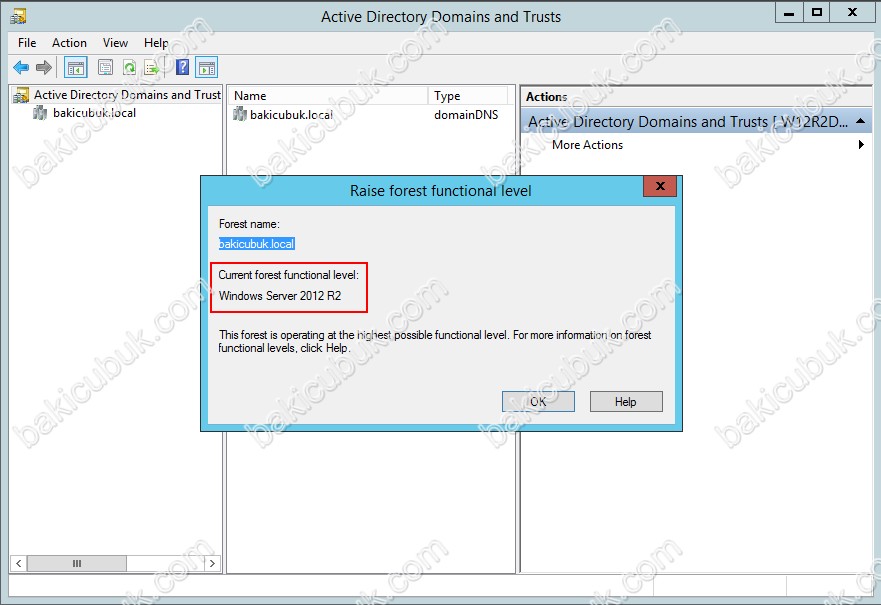Open the View menu
Viewport: 881px width, 605px height.
[x=115, y=43]
